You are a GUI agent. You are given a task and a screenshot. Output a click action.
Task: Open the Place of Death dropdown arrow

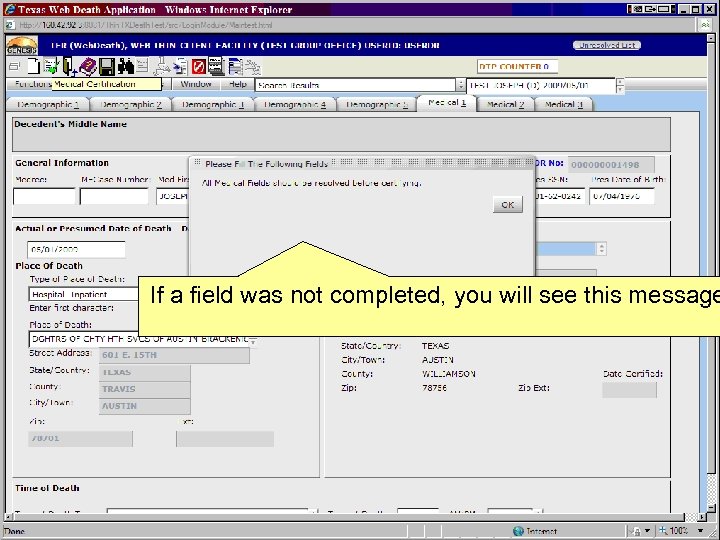pos(253,340)
